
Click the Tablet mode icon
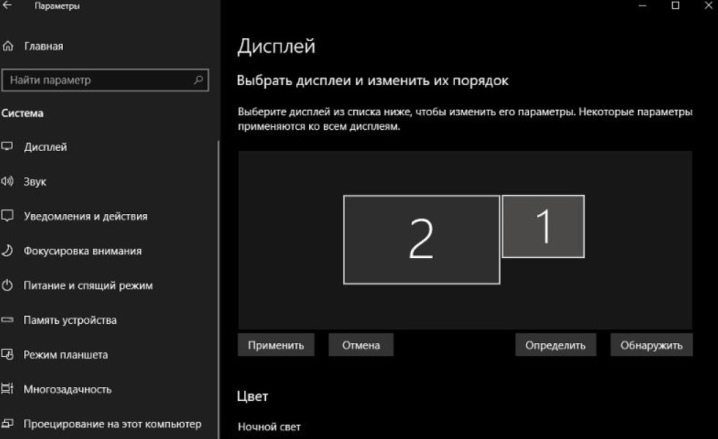click(x=7, y=354)
